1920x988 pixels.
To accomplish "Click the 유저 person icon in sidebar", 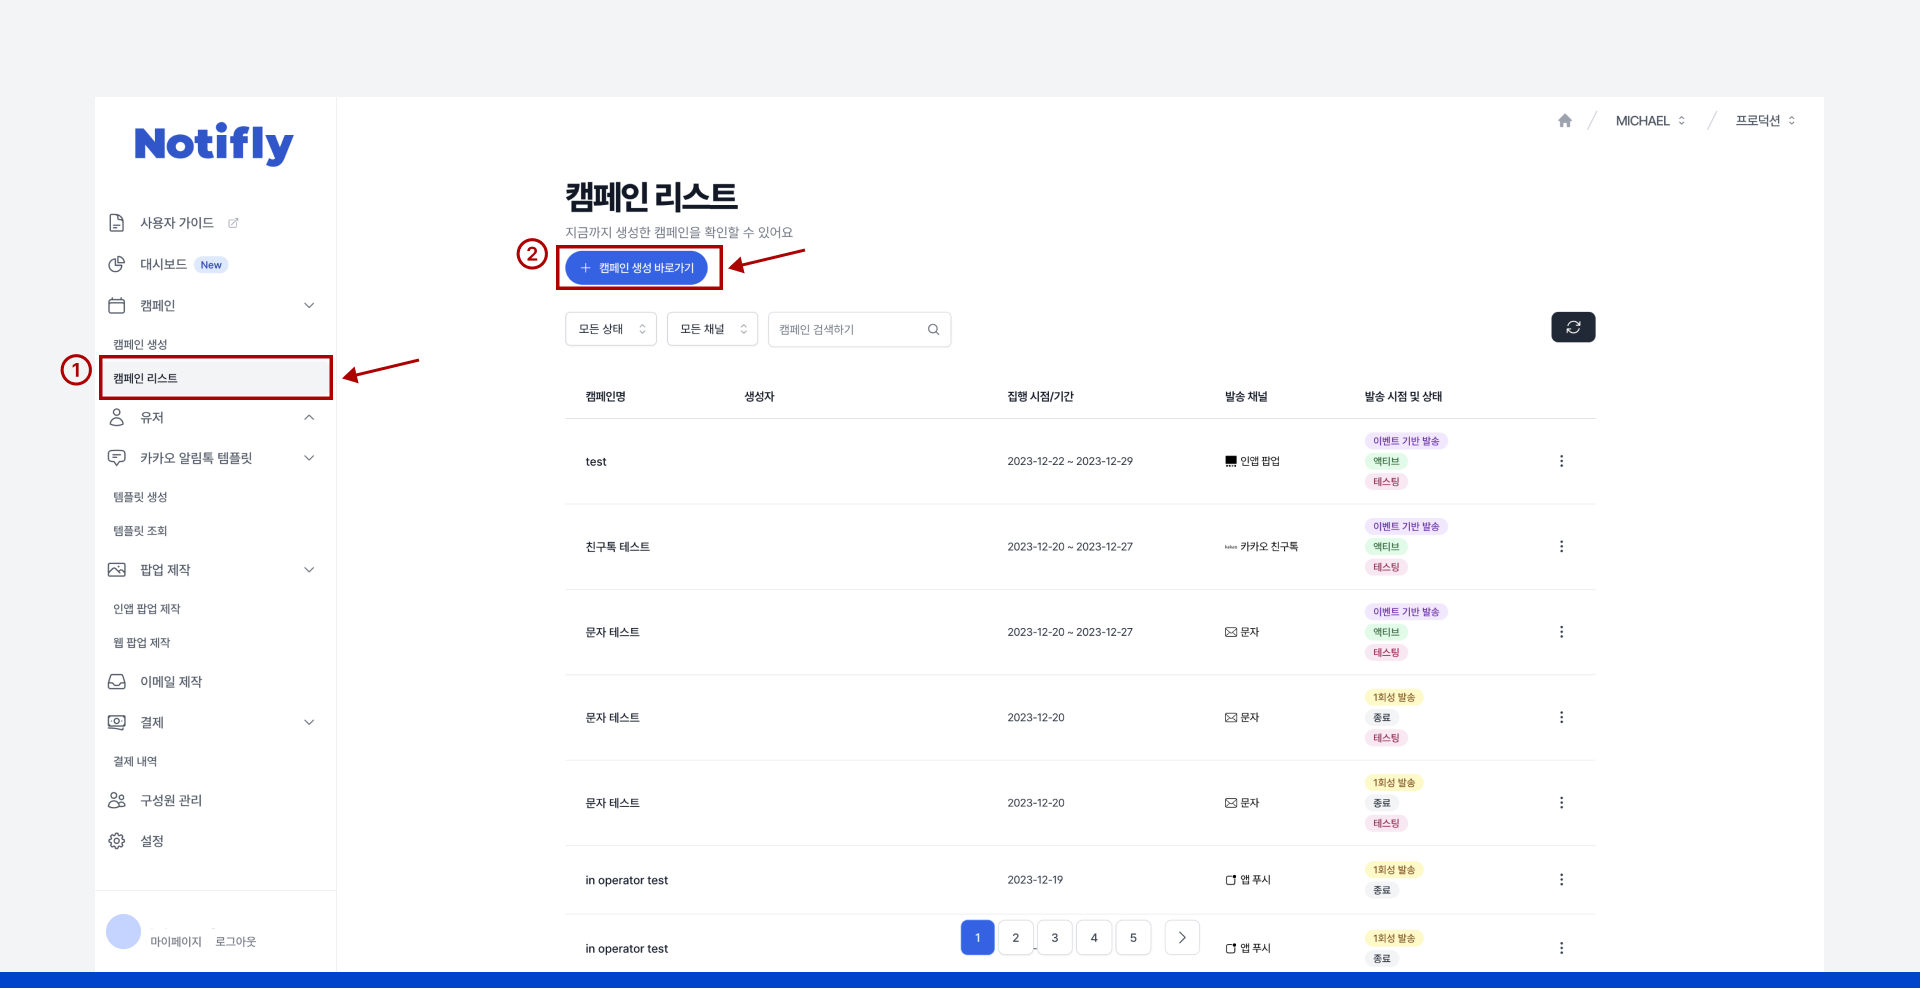I will pyautogui.click(x=116, y=417).
